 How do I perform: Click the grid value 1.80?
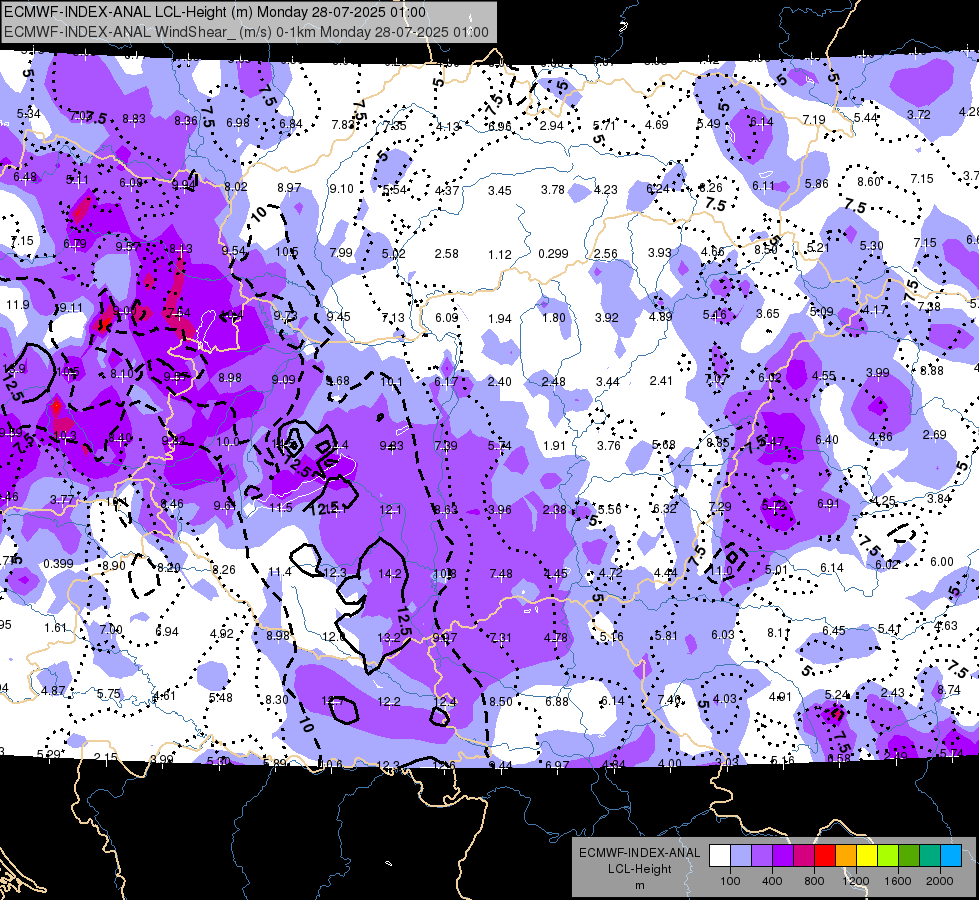pos(554,318)
